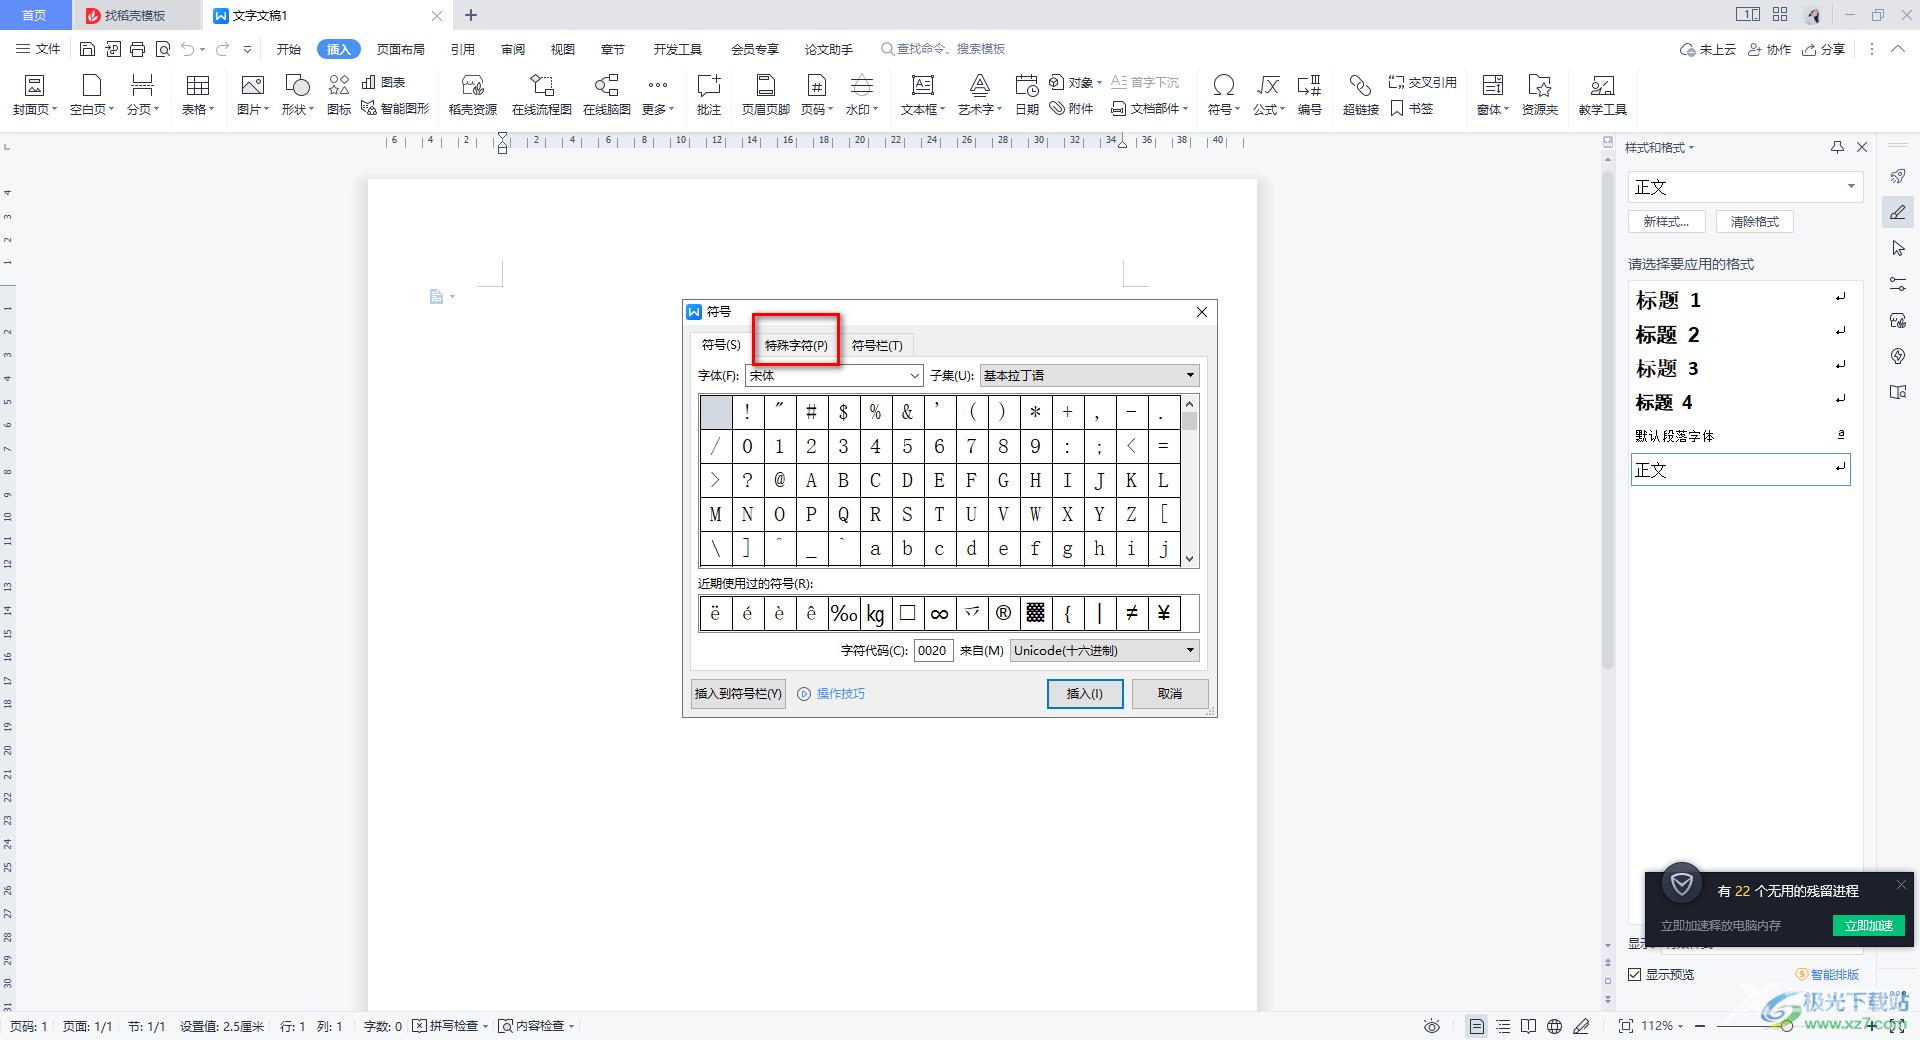This screenshot has height=1040, width=1920.
Task: Click the insert (插入) button in dialog
Action: click(x=1085, y=694)
